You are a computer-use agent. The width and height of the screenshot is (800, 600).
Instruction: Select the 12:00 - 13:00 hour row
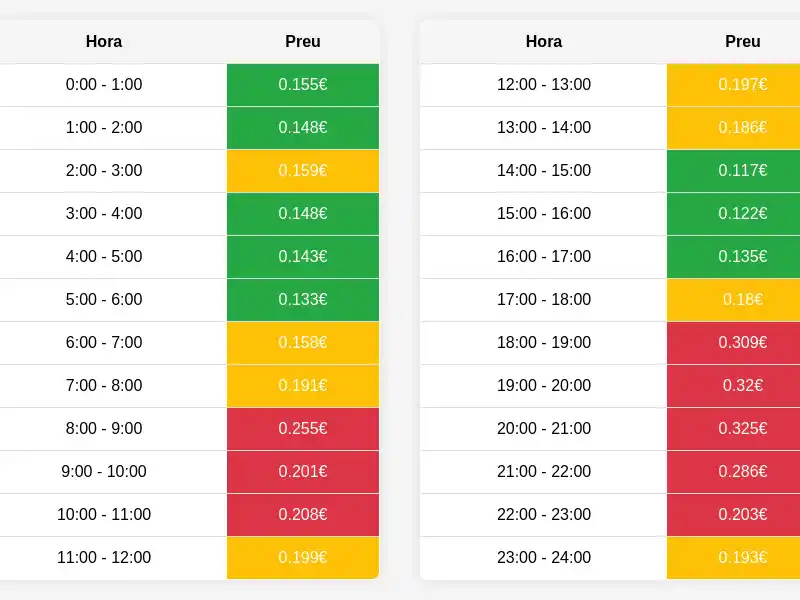tap(544, 85)
